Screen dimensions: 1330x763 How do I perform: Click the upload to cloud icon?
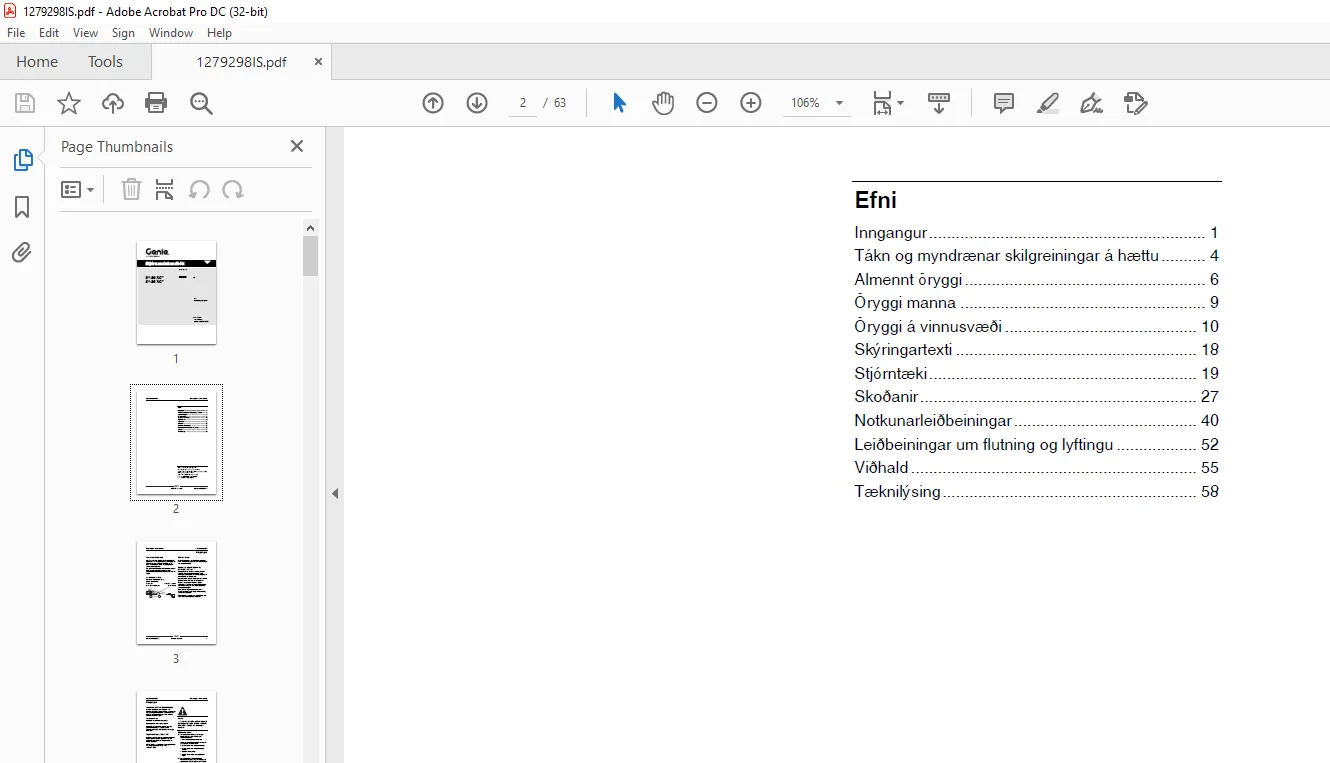pos(113,103)
